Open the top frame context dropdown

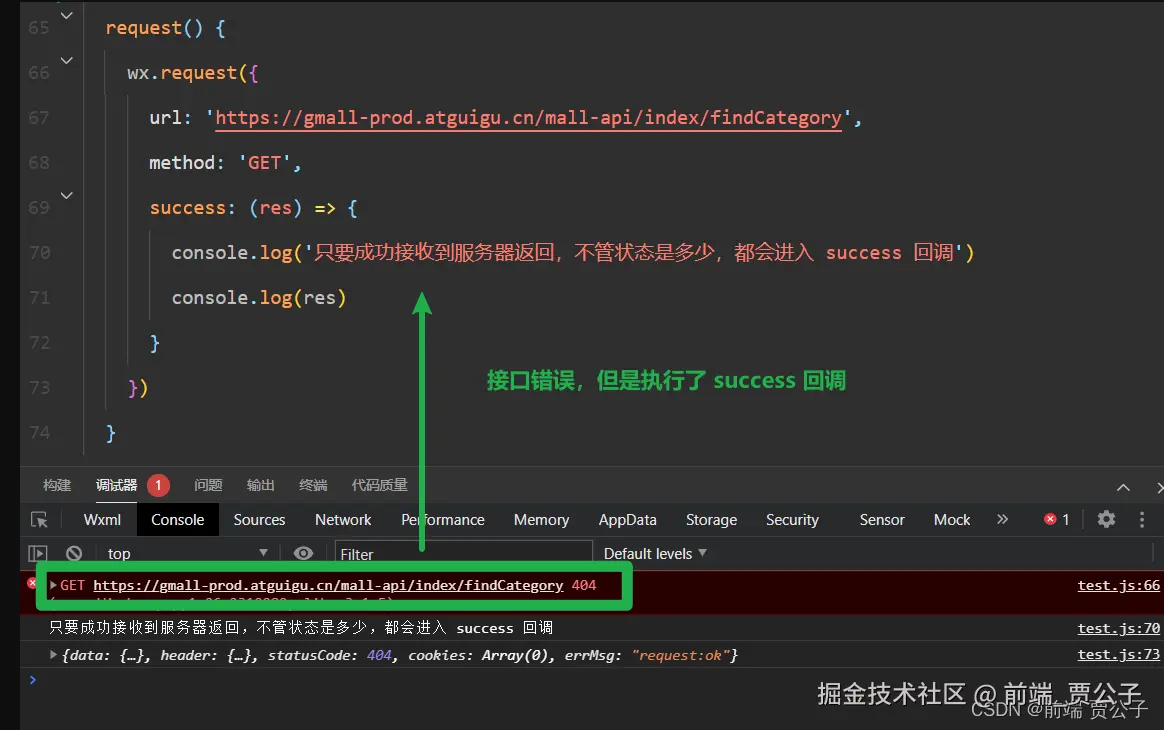pos(185,552)
